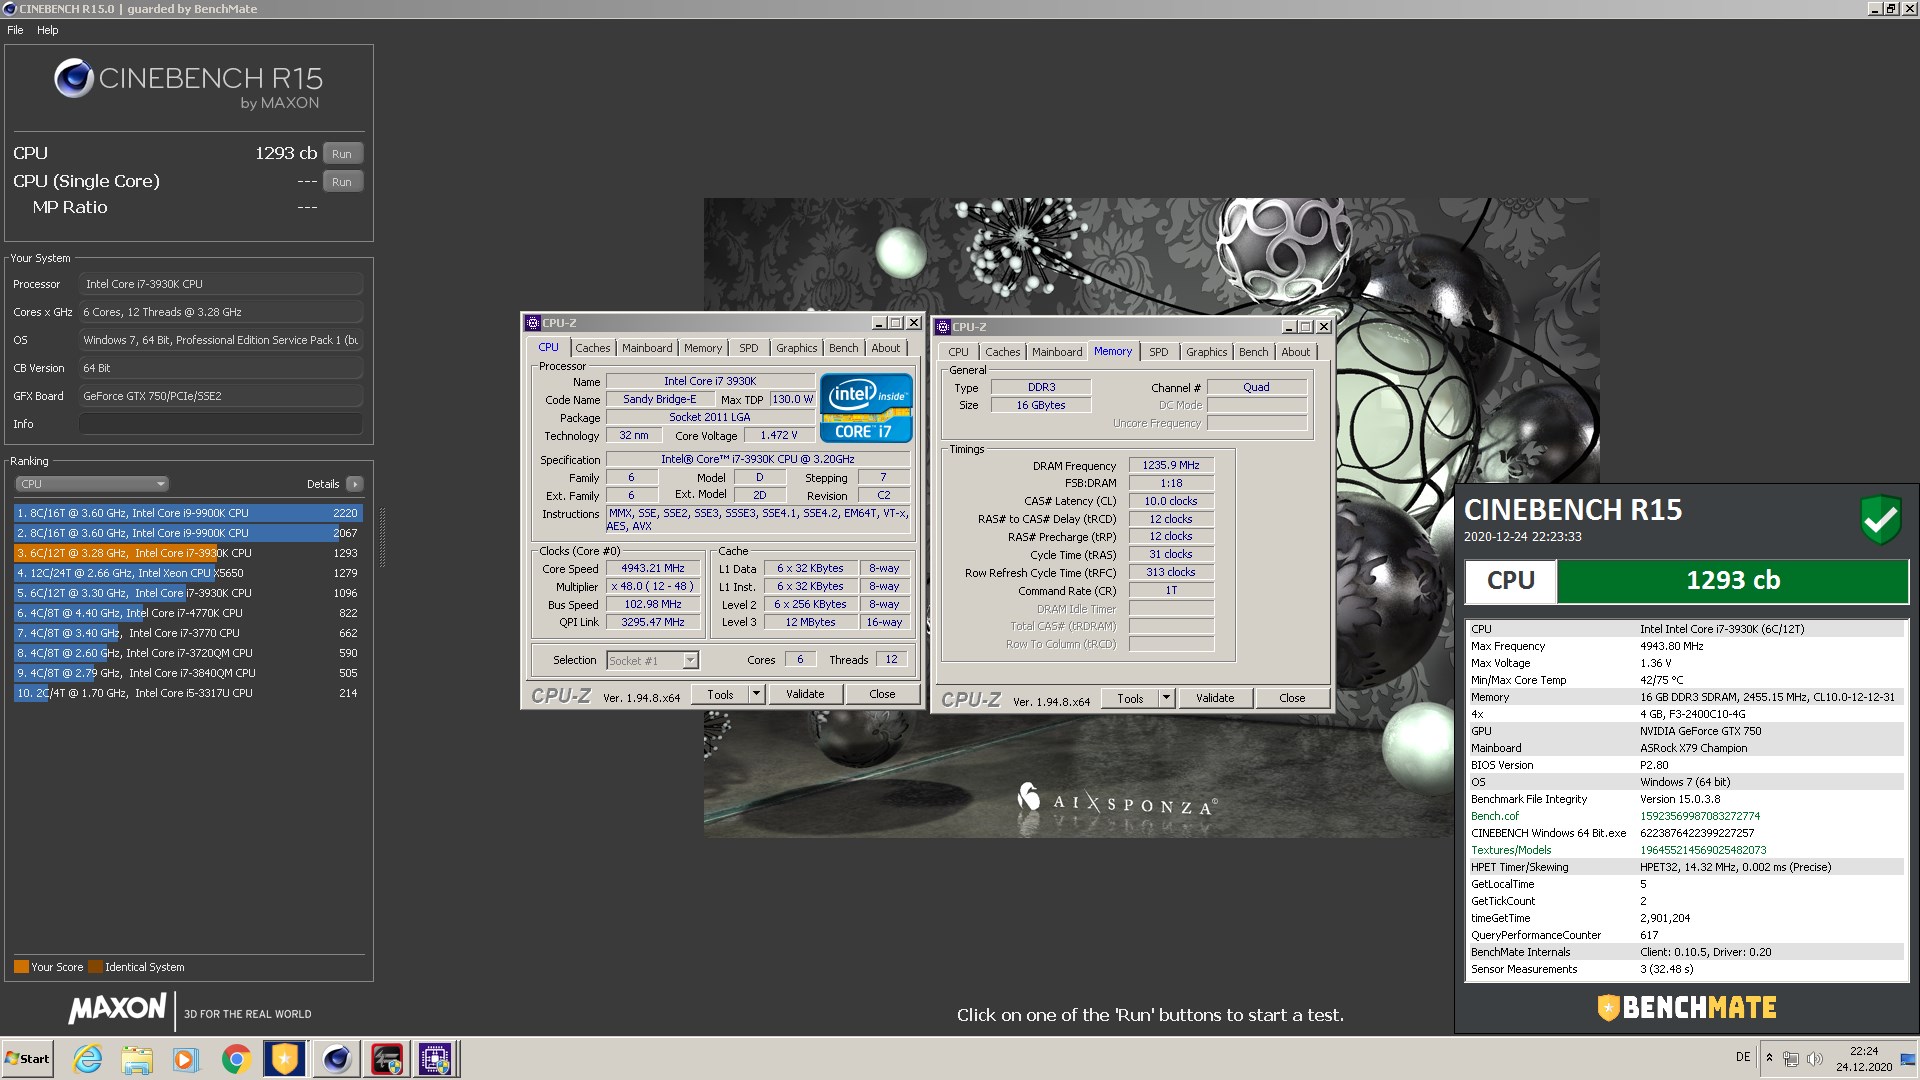Click the Info input field
This screenshot has height=1080, width=1920.
click(220, 424)
